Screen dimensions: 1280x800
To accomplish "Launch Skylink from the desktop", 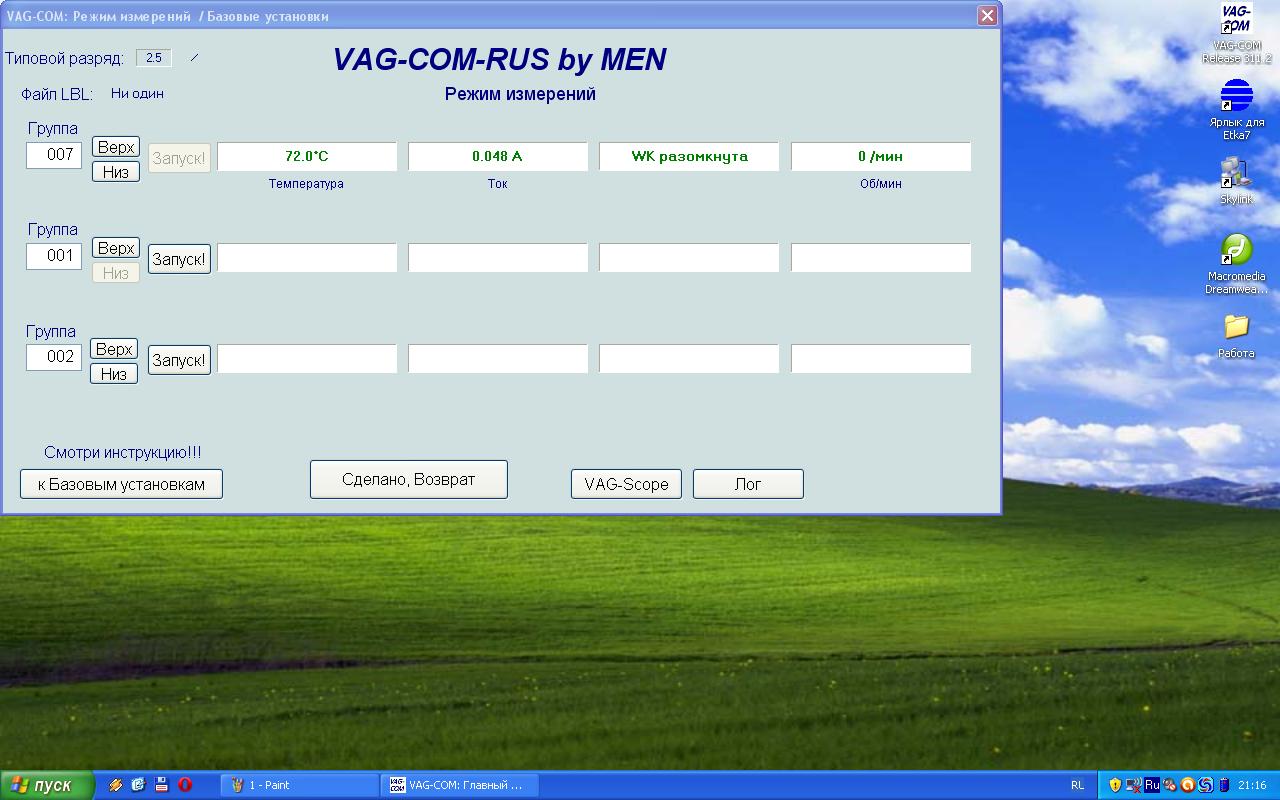I will (1236, 173).
